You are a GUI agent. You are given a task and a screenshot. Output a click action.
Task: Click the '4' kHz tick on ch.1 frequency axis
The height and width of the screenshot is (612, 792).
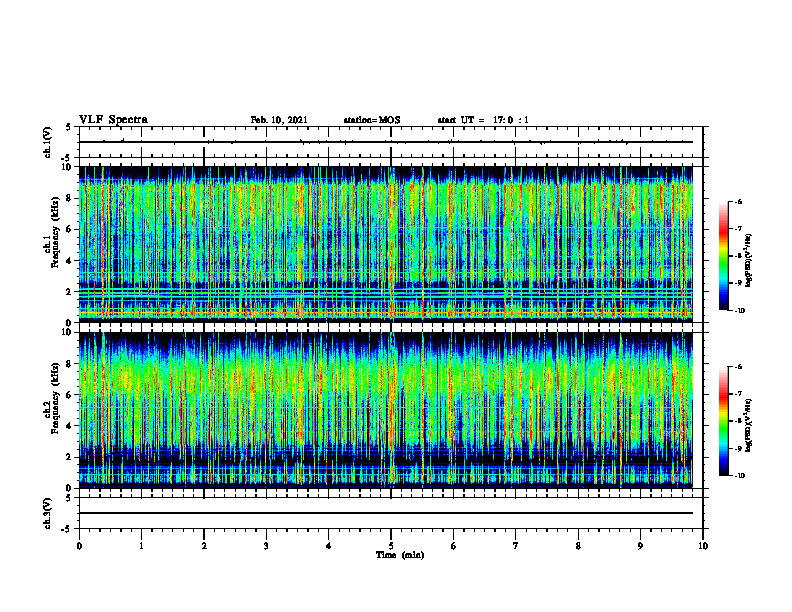point(70,261)
